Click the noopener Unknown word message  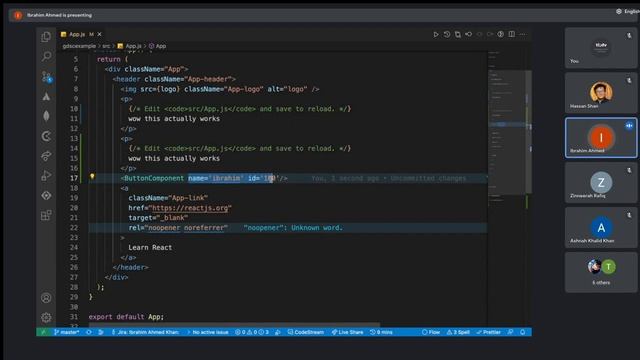[x=293, y=228]
